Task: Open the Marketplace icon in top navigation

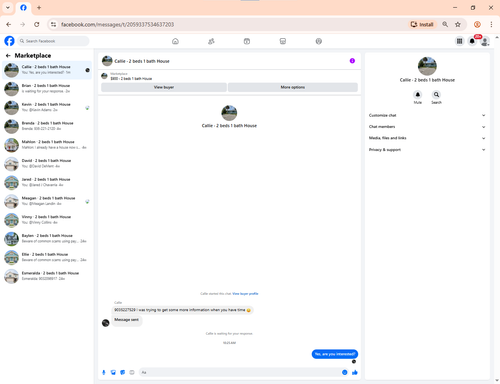Action: pos(283,41)
